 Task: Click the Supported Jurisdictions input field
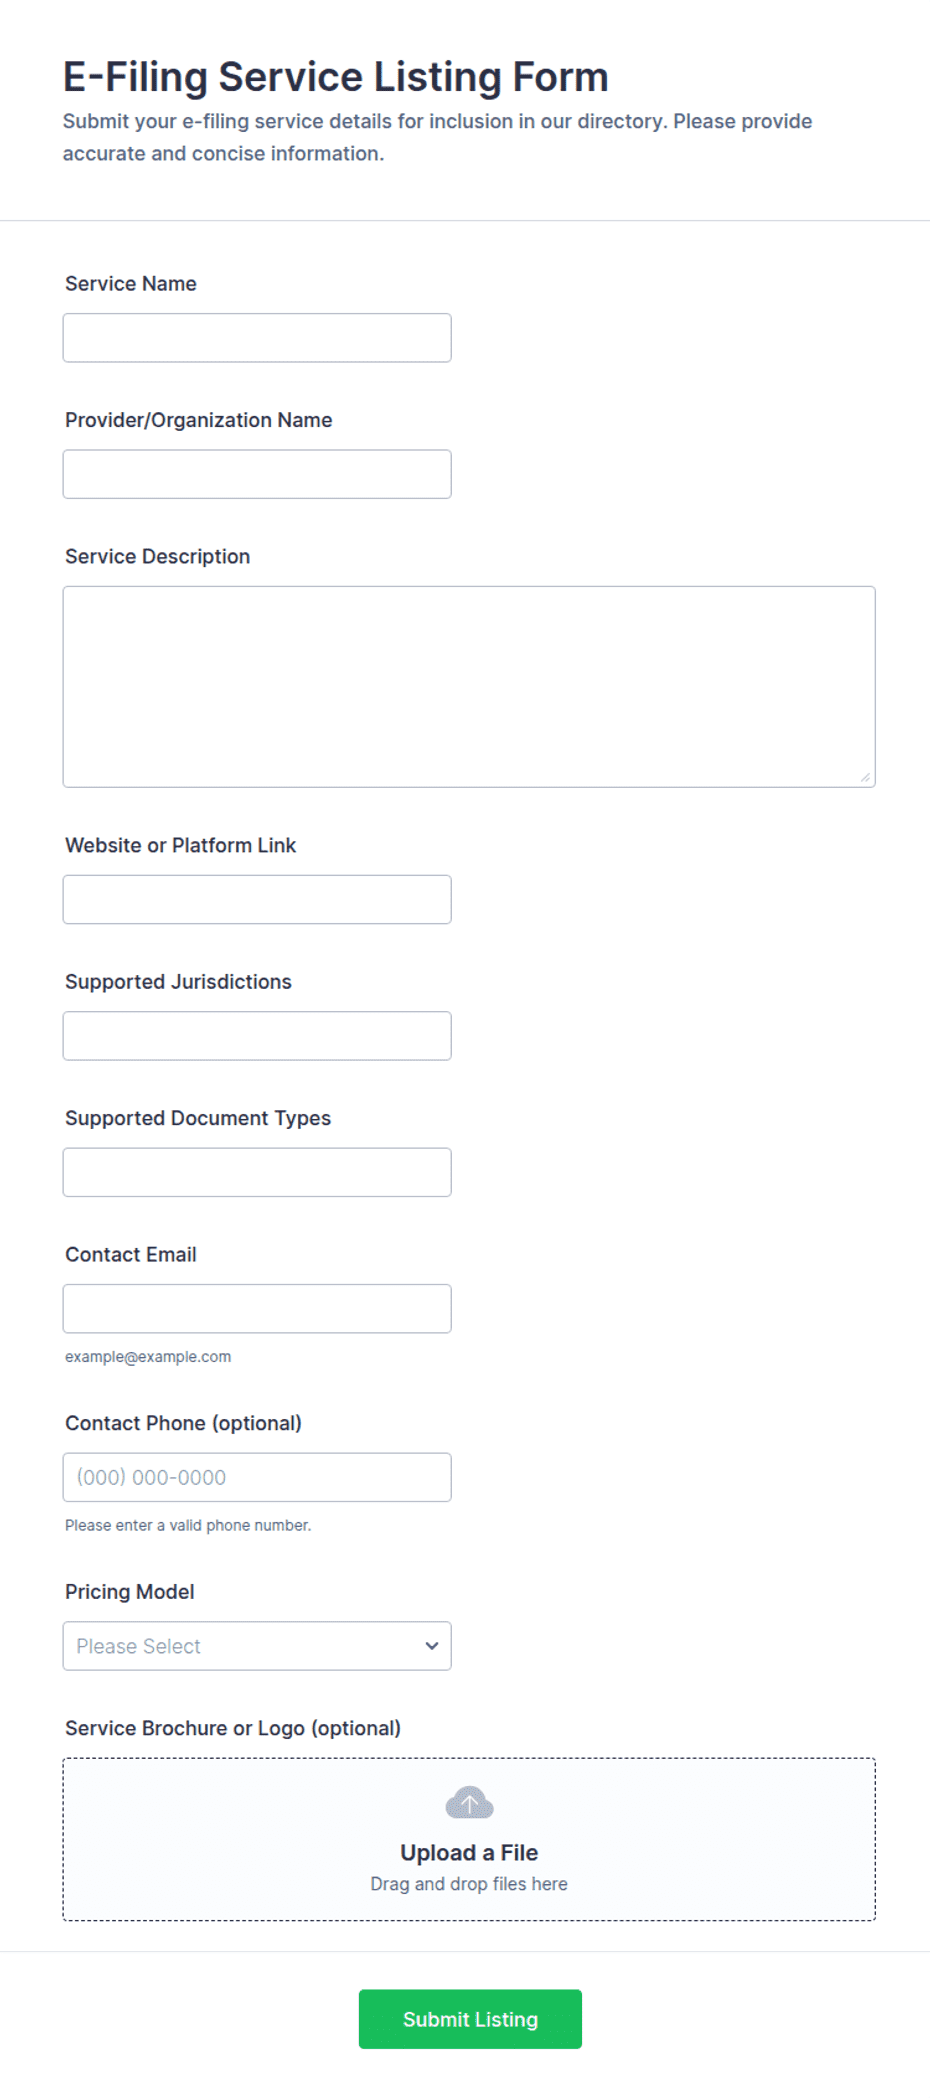257,1036
